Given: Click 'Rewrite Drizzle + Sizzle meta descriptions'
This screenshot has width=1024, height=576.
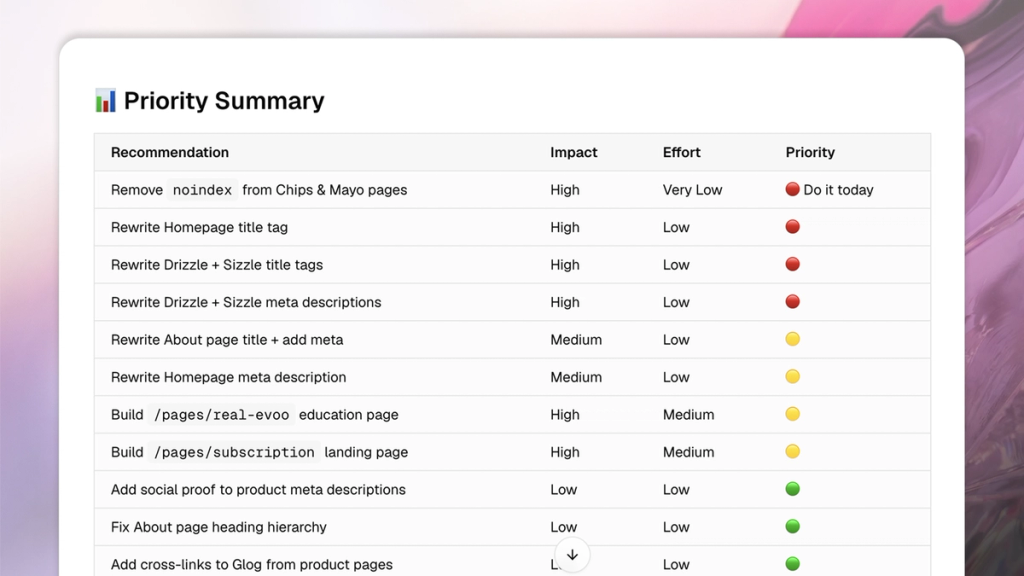Looking at the screenshot, I should tap(246, 302).
